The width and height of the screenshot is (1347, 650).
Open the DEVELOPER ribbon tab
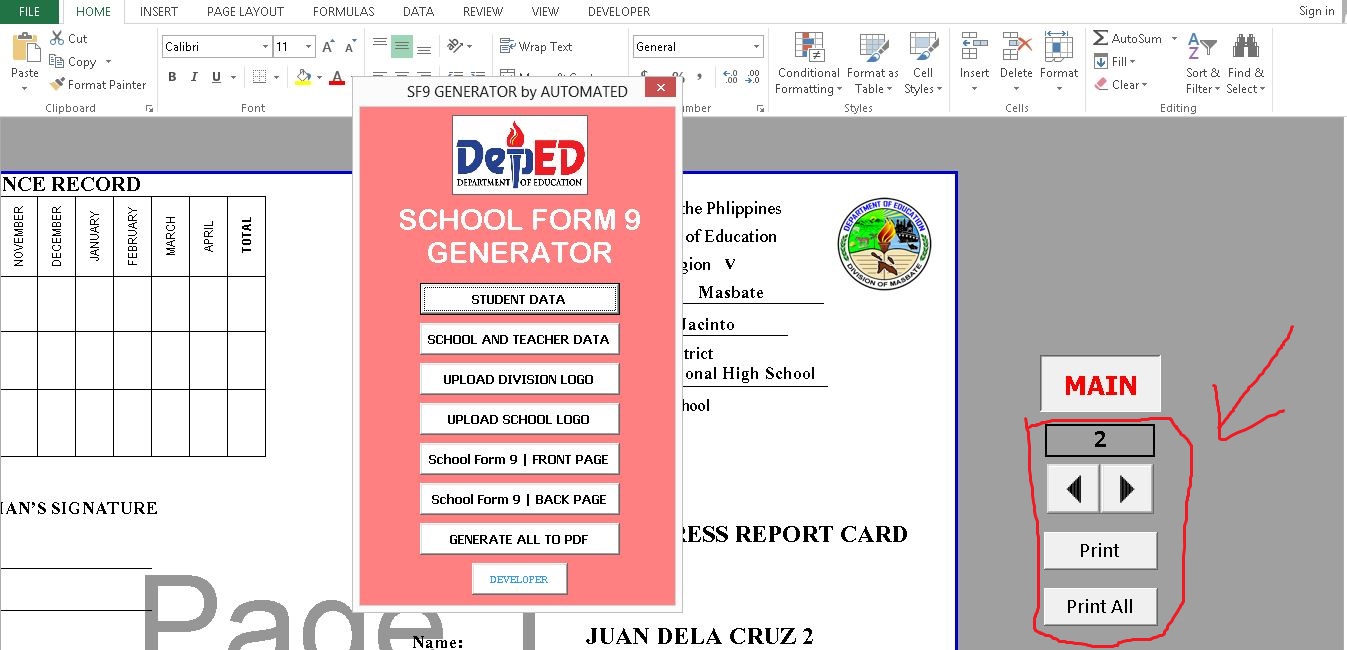(618, 11)
